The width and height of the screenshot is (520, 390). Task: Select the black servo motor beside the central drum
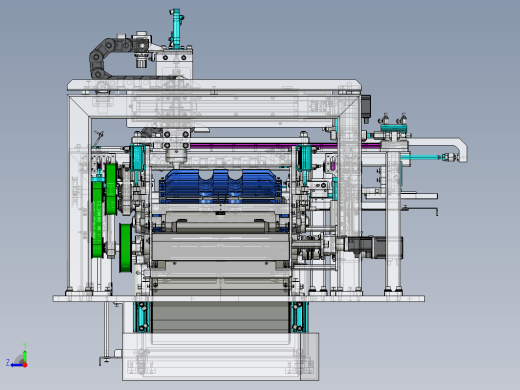pyautogui.click(x=375, y=247)
